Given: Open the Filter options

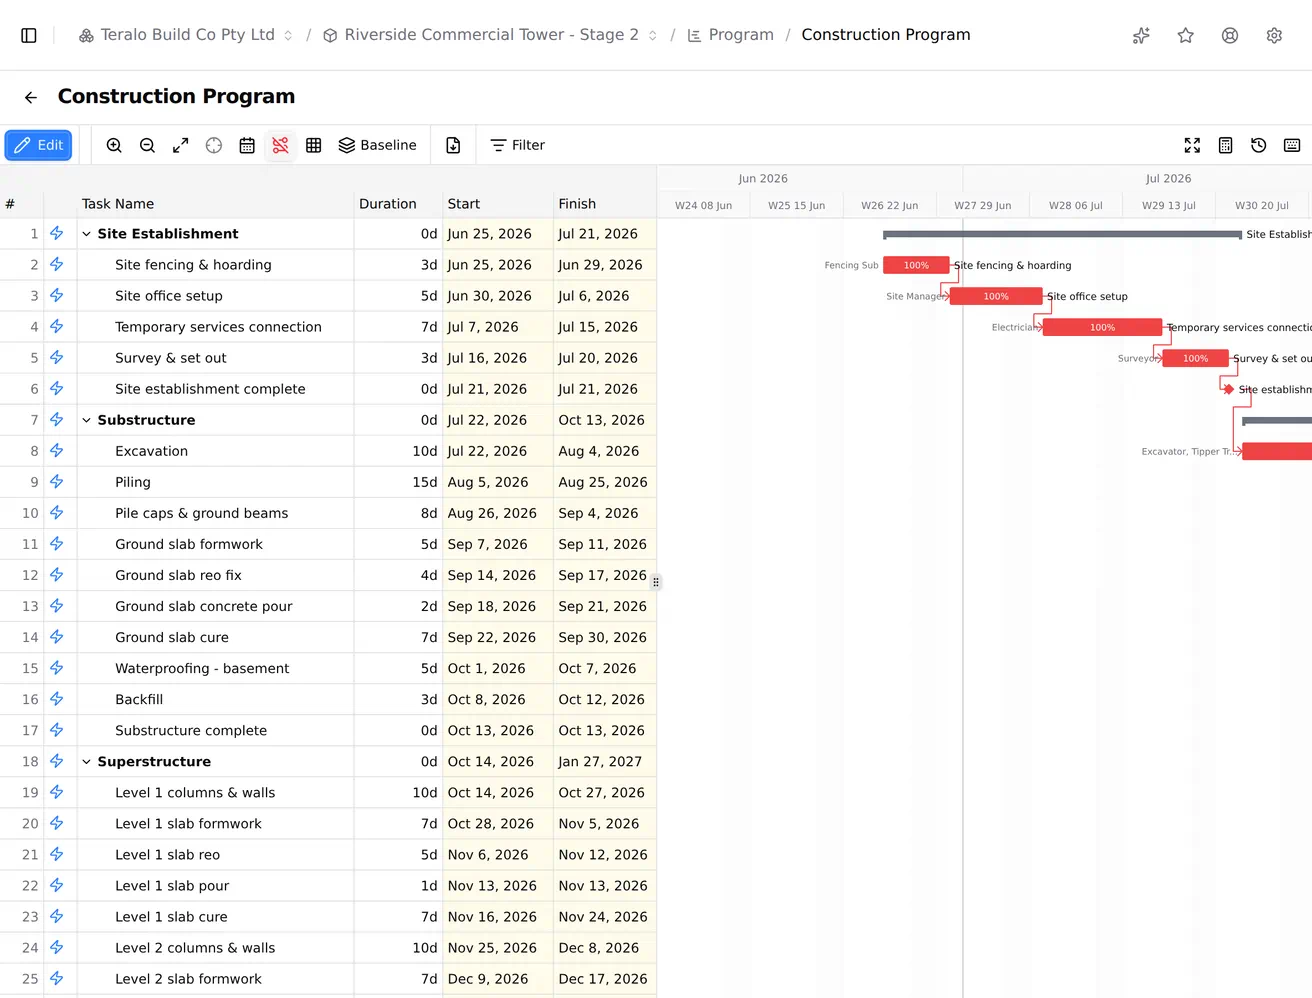Looking at the screenshot, I should coord(518,145).
